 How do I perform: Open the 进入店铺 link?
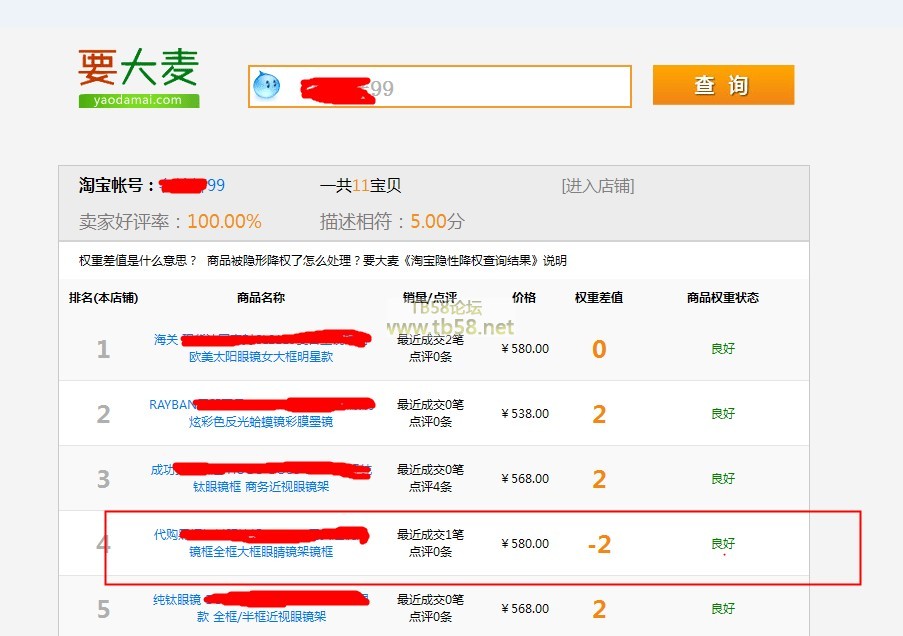click(x=598, y=186)
